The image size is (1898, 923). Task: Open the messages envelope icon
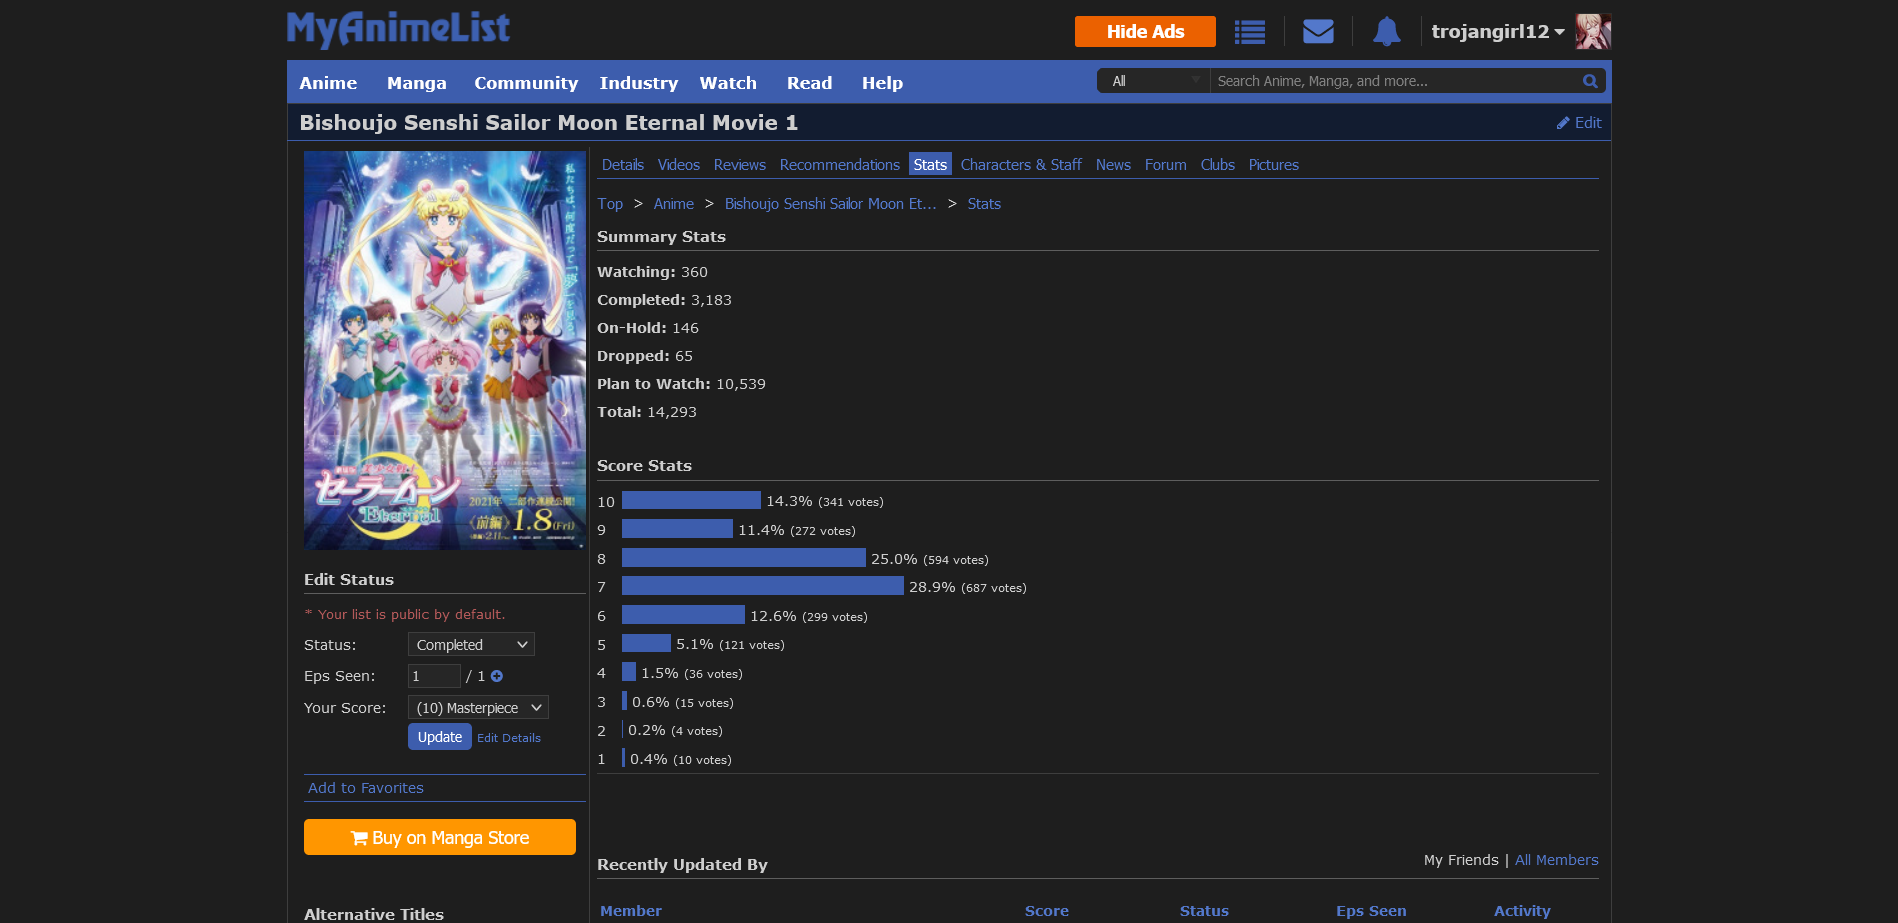pos(1318,32)
